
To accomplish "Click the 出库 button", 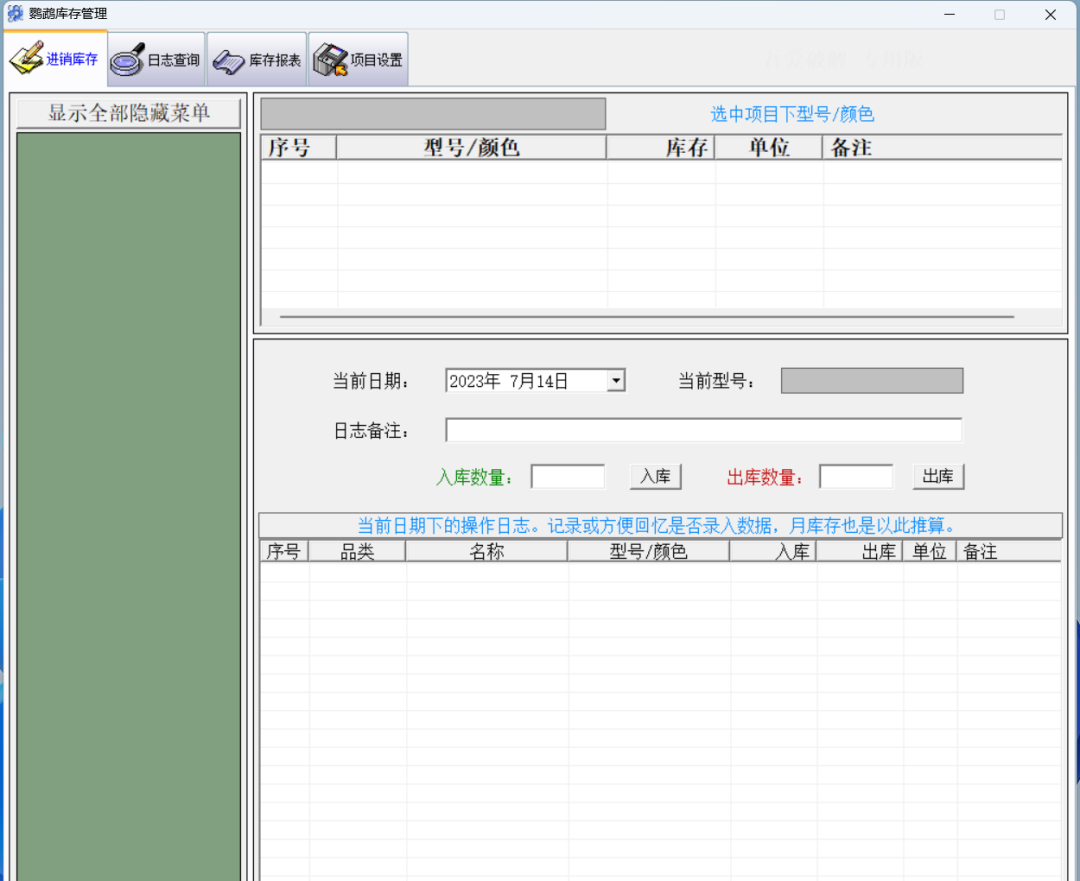I will click(x=938, y=476).
